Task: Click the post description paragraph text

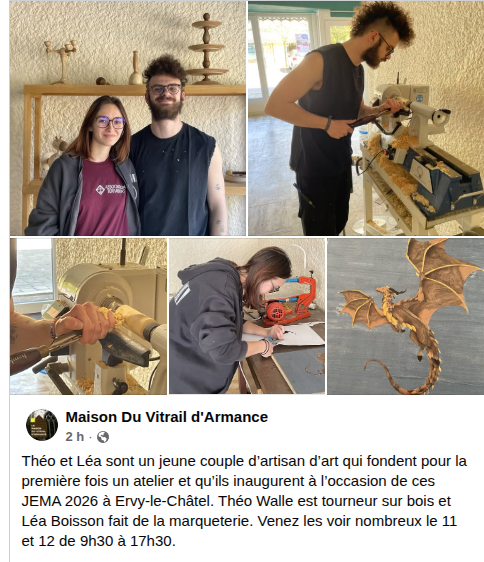Action: tap(244, 501)
